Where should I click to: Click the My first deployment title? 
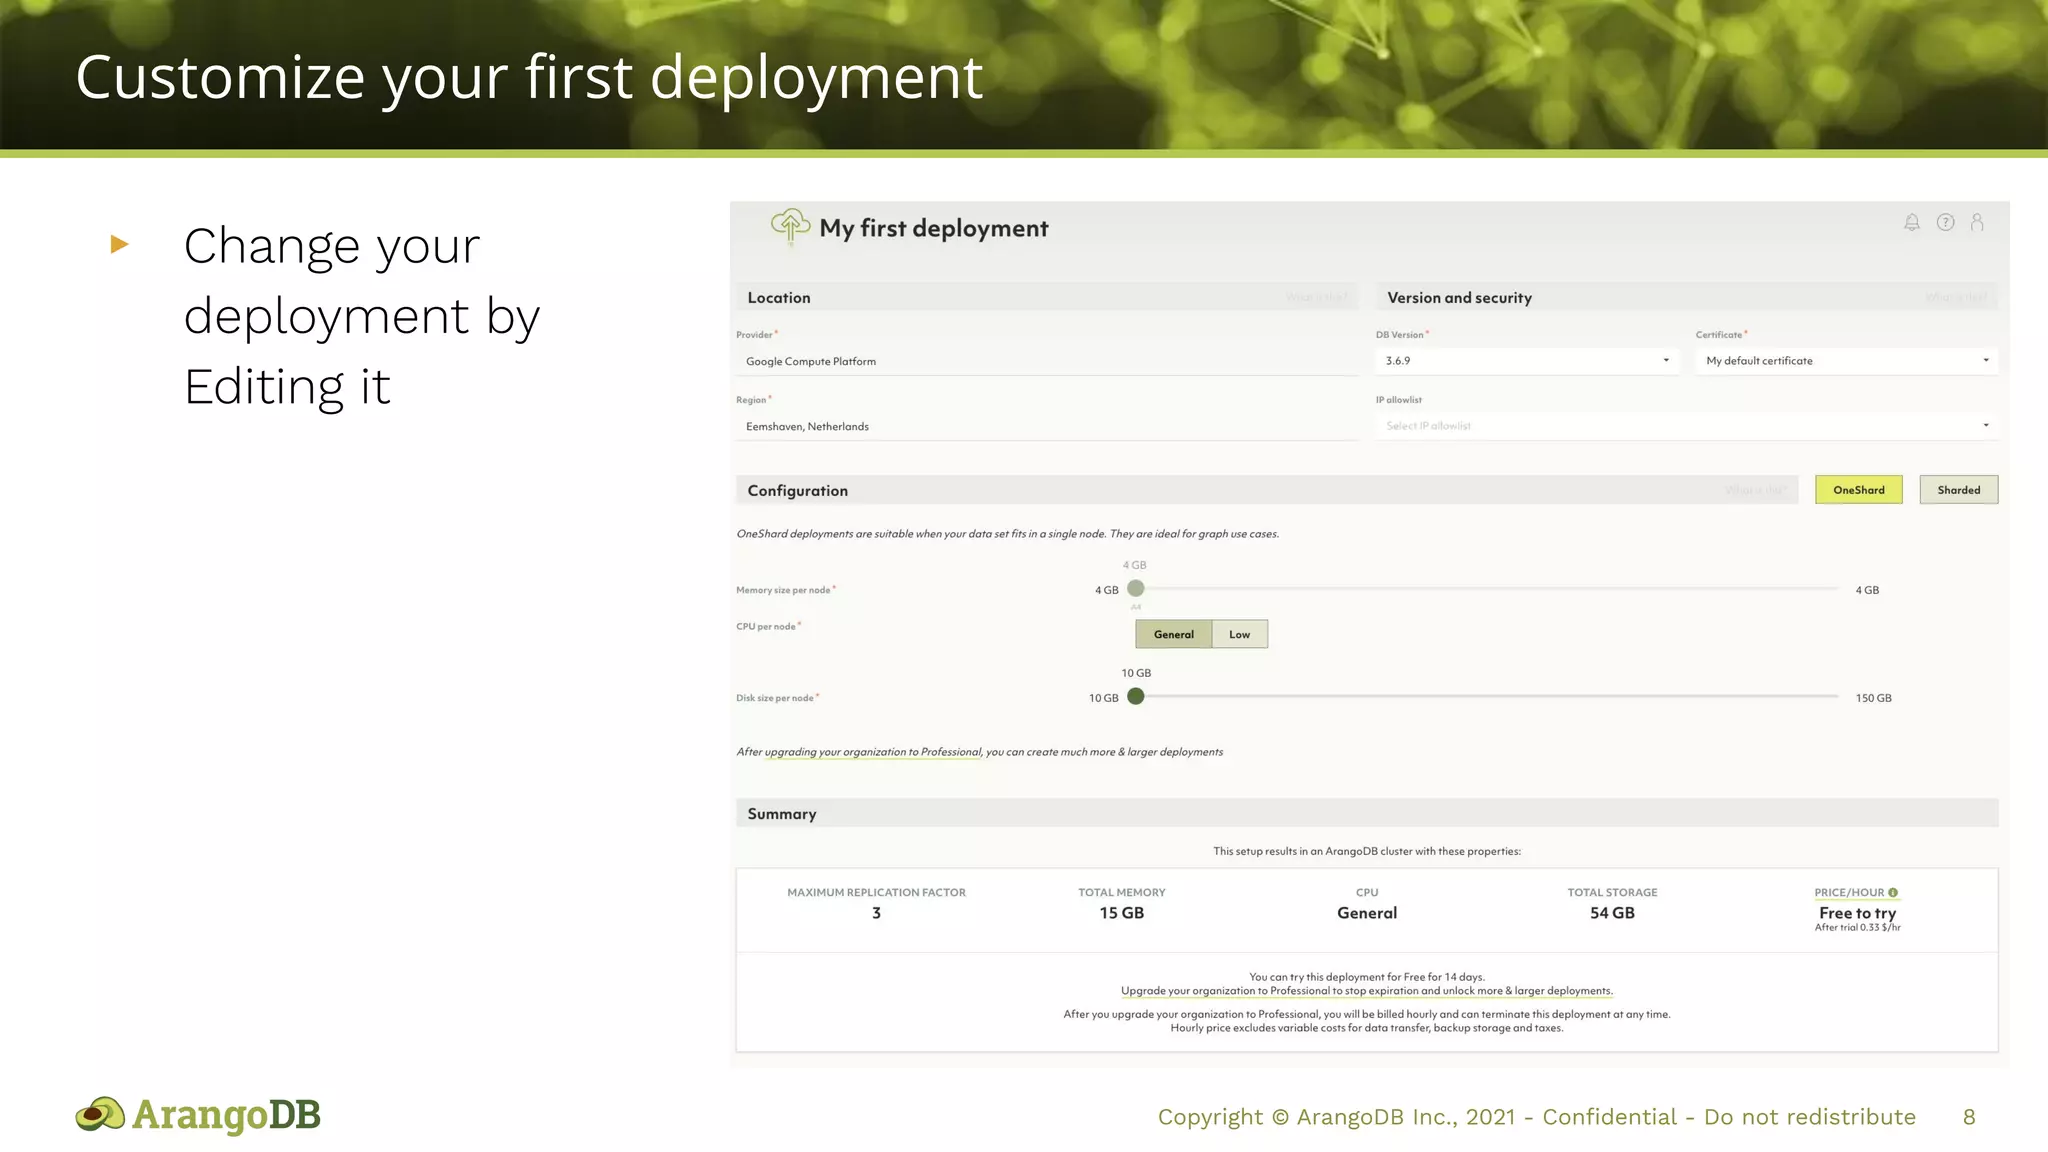934,228
